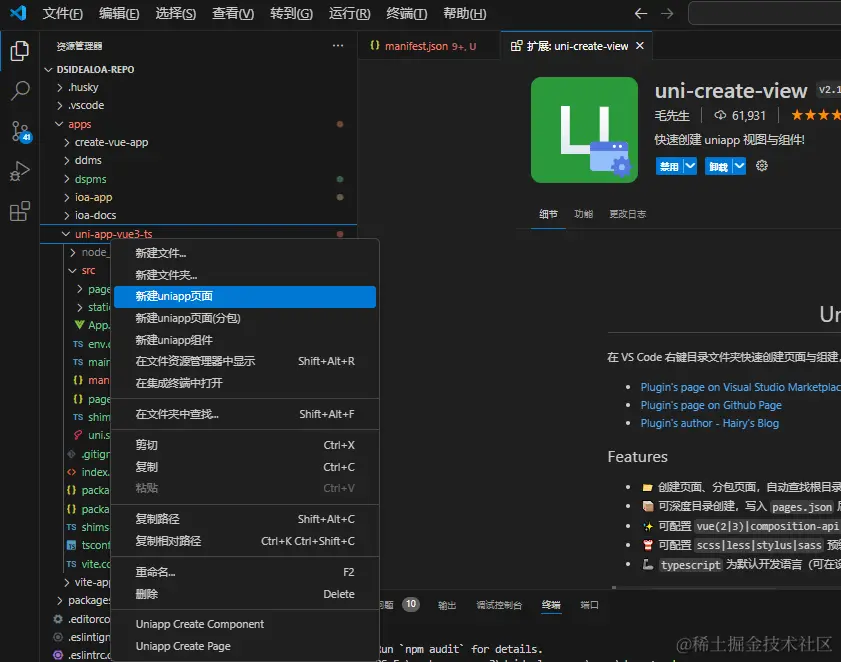Open the 文件(F) menu
This screenshot has height=662, width=841.
tap(63, 13)
